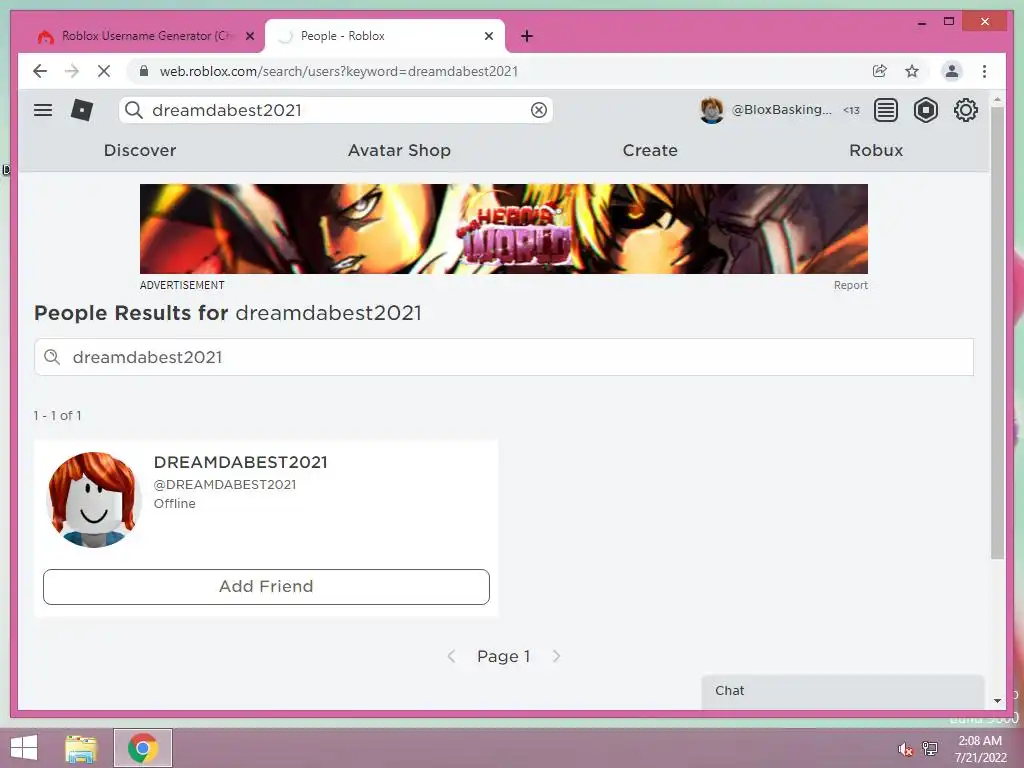The width and height of the screenshot is (1024, 768).
Task: Click the 'Offline' status text
Action: [x=174, y=504]
